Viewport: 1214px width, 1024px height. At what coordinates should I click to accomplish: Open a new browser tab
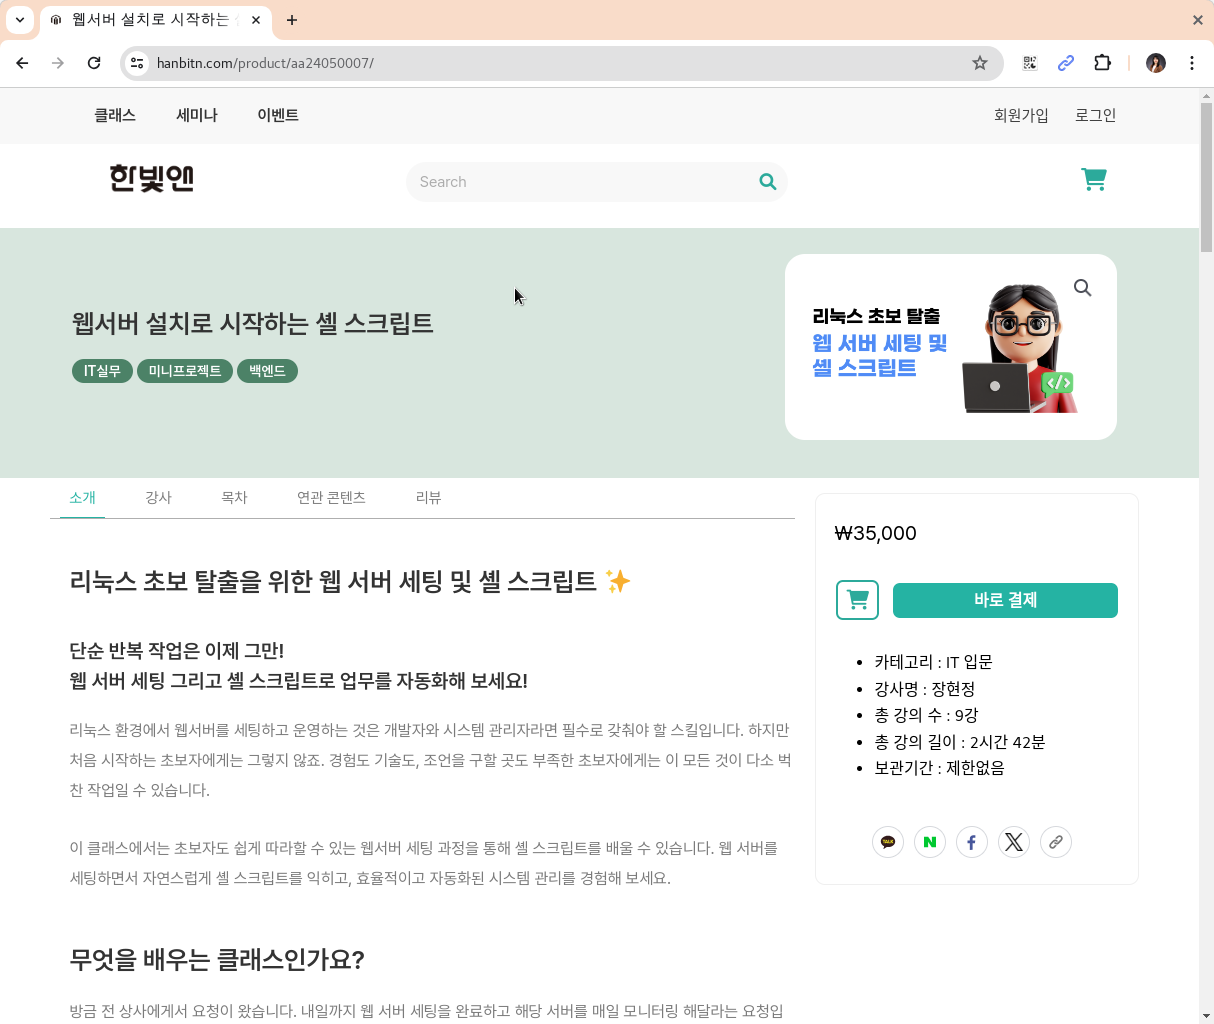click(292, 20)
